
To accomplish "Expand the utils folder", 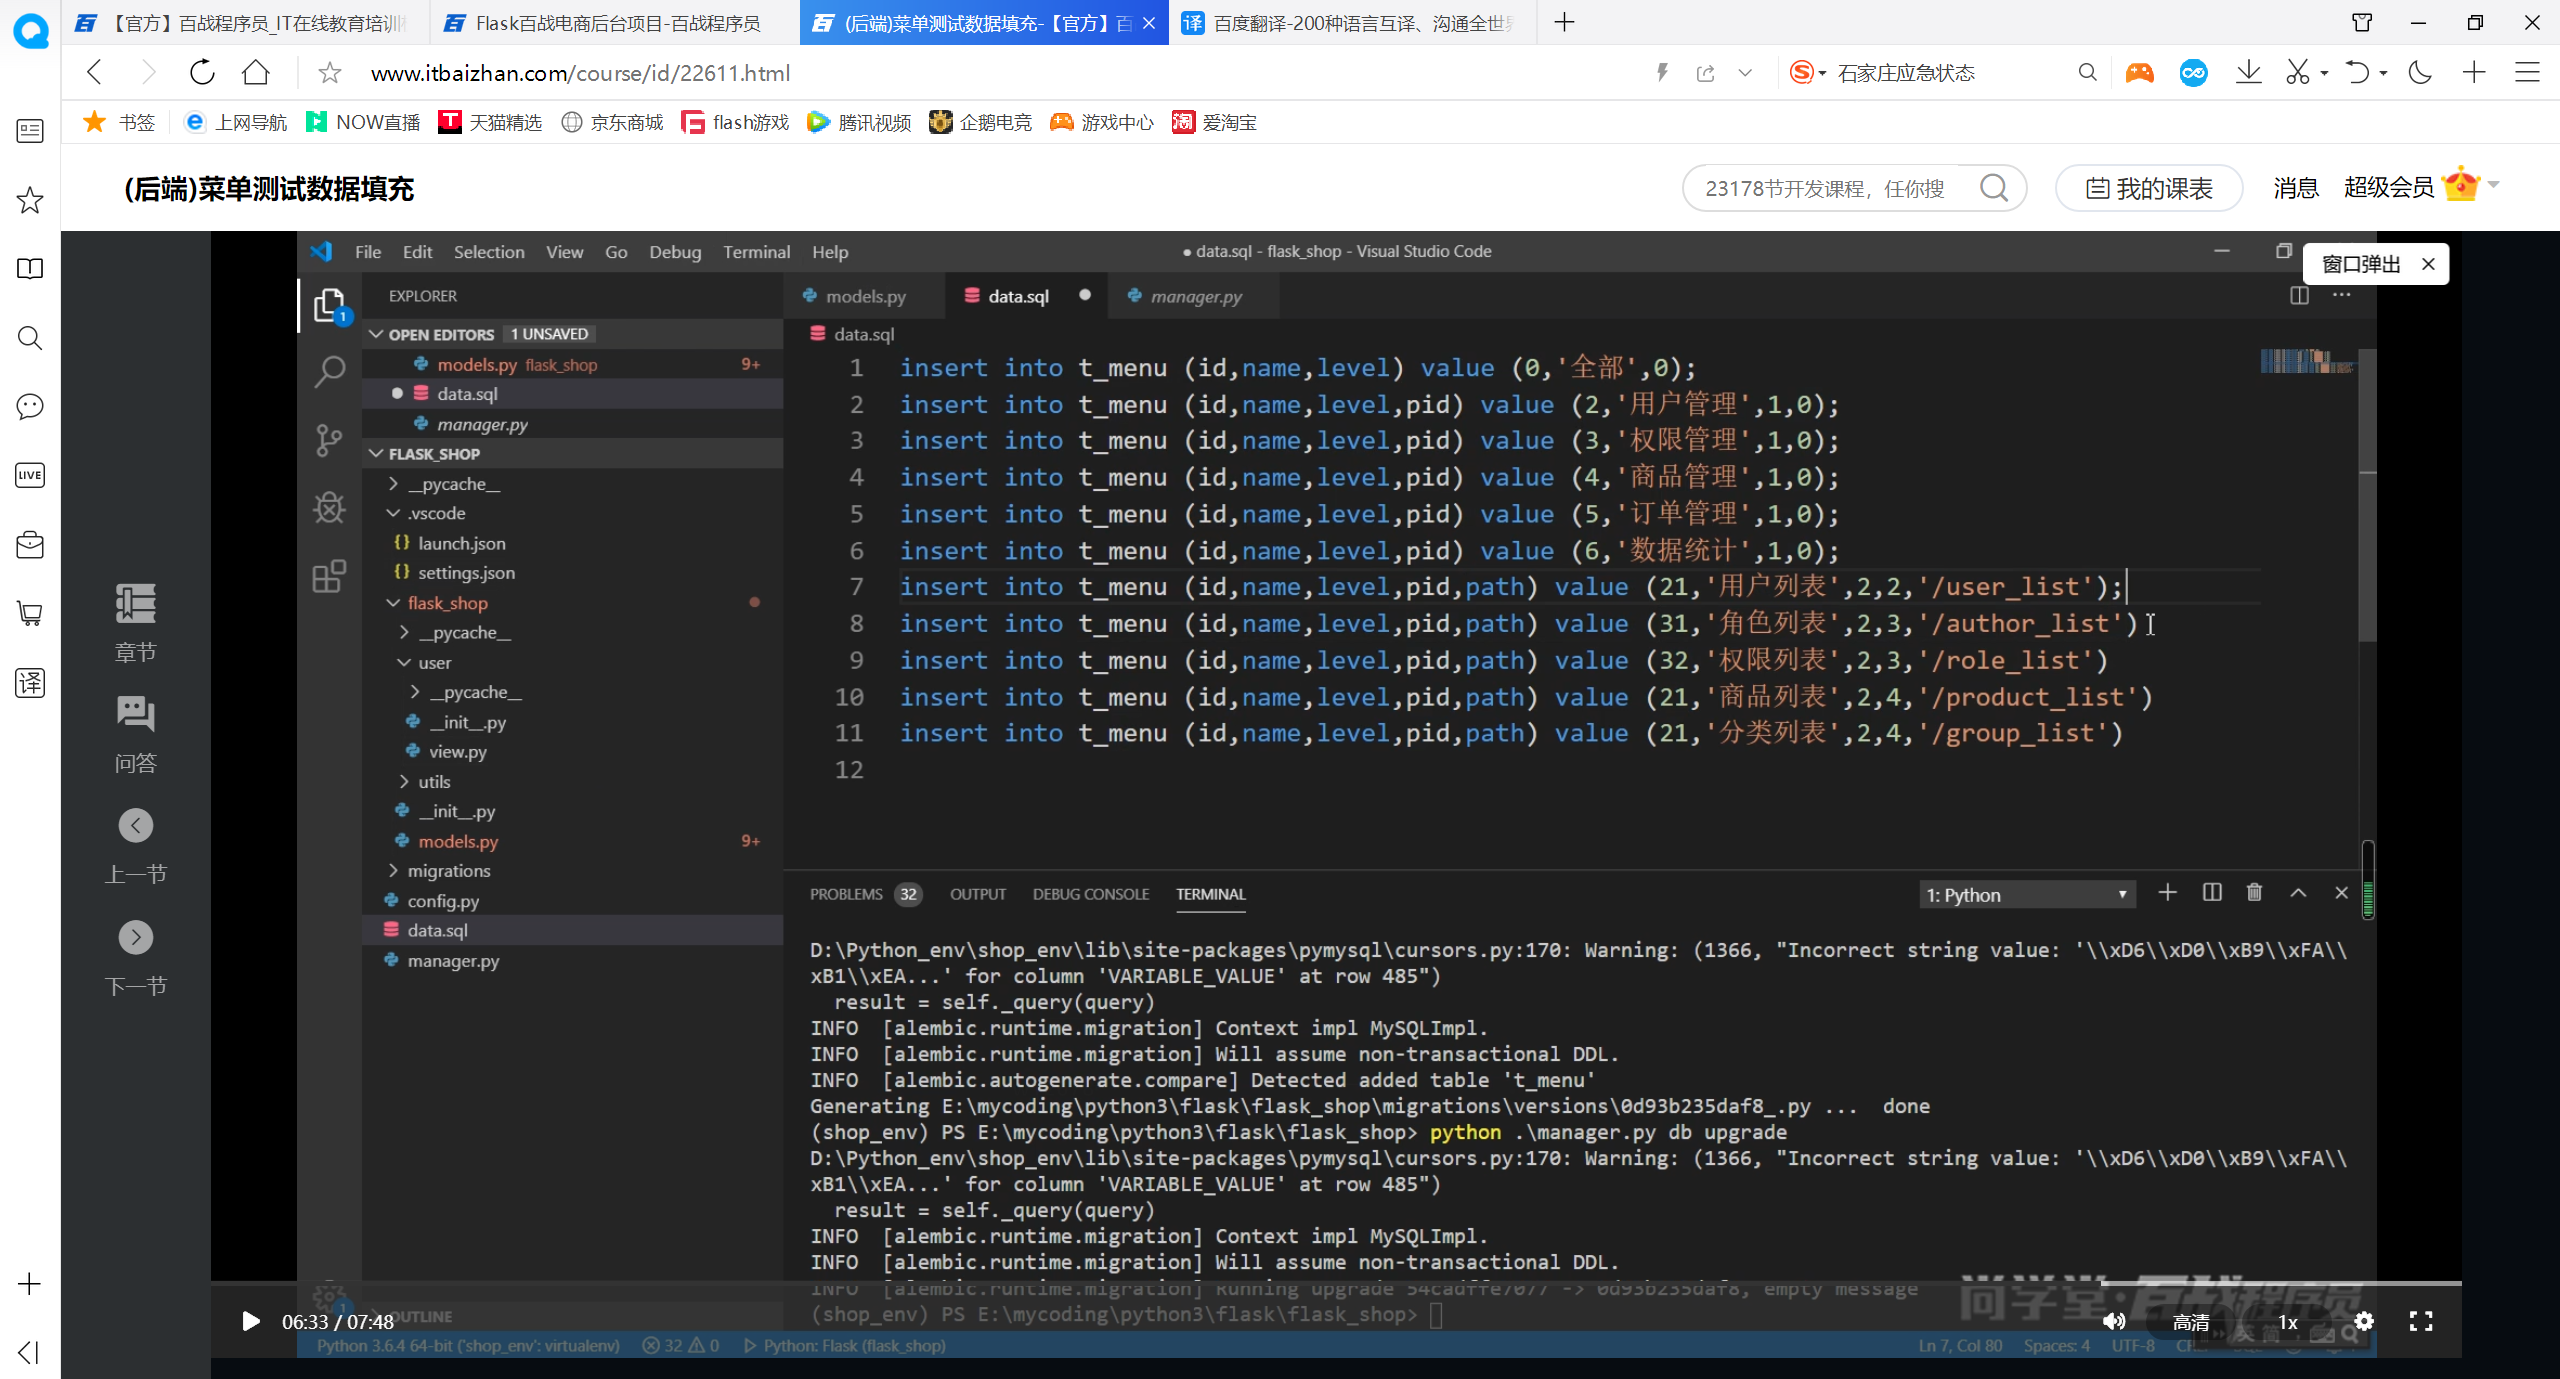I will coord(404,781).
